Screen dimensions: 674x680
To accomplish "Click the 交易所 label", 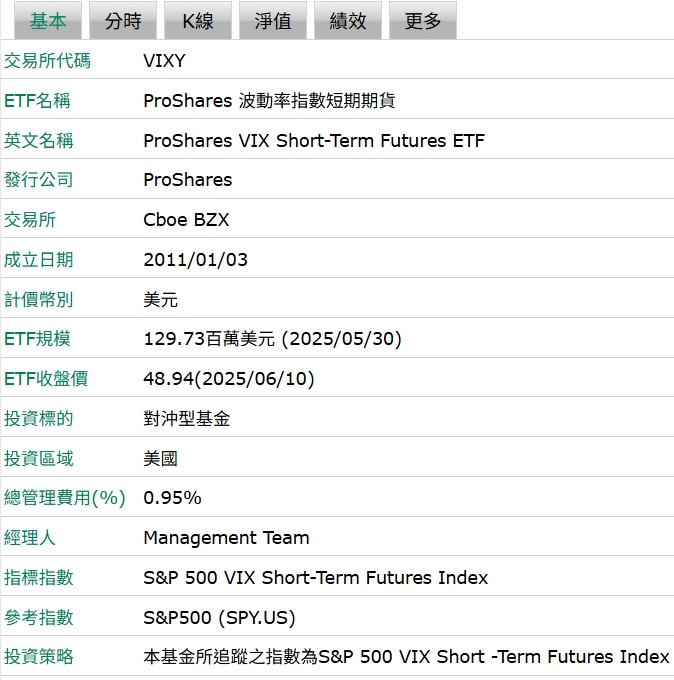I will pyautogui.click(x=30, y=220).
